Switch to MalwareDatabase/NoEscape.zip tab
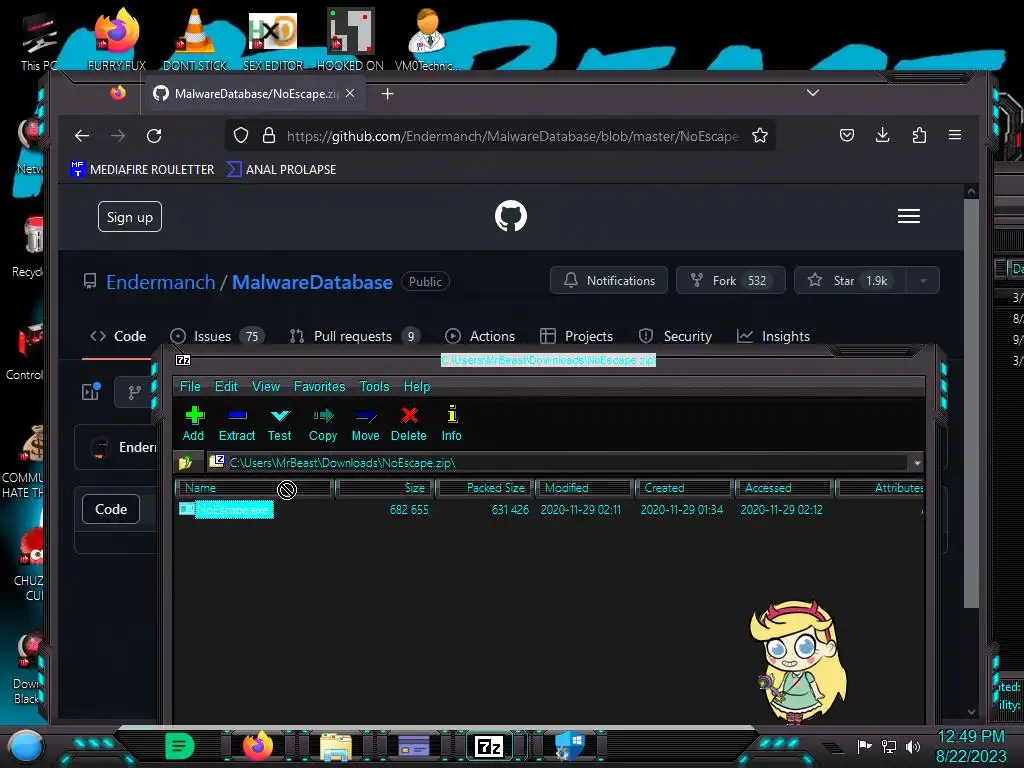Image resolution: width=1024 pixels, height=768 pixels. [253, 93]
